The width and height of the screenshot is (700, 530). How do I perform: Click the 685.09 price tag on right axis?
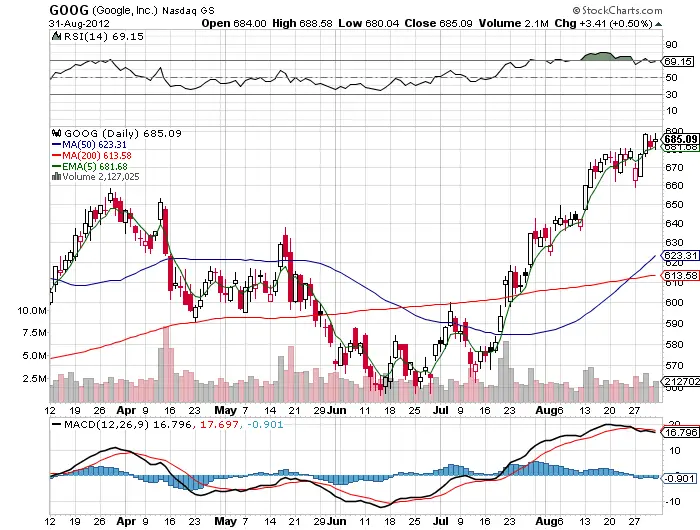coord(680,139)
